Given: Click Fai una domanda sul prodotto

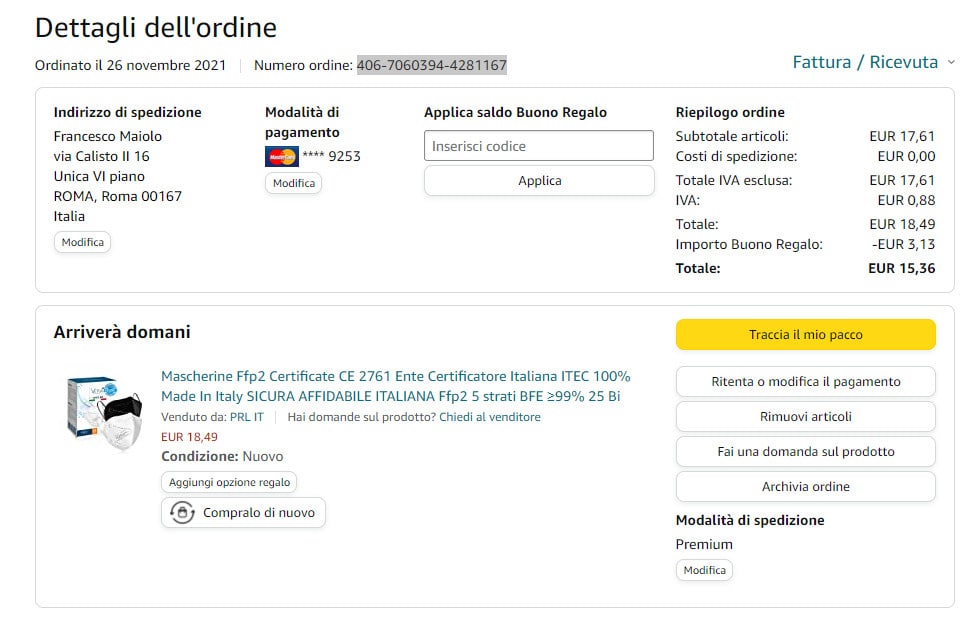Looking at the screenshot, I should (805, 451).
